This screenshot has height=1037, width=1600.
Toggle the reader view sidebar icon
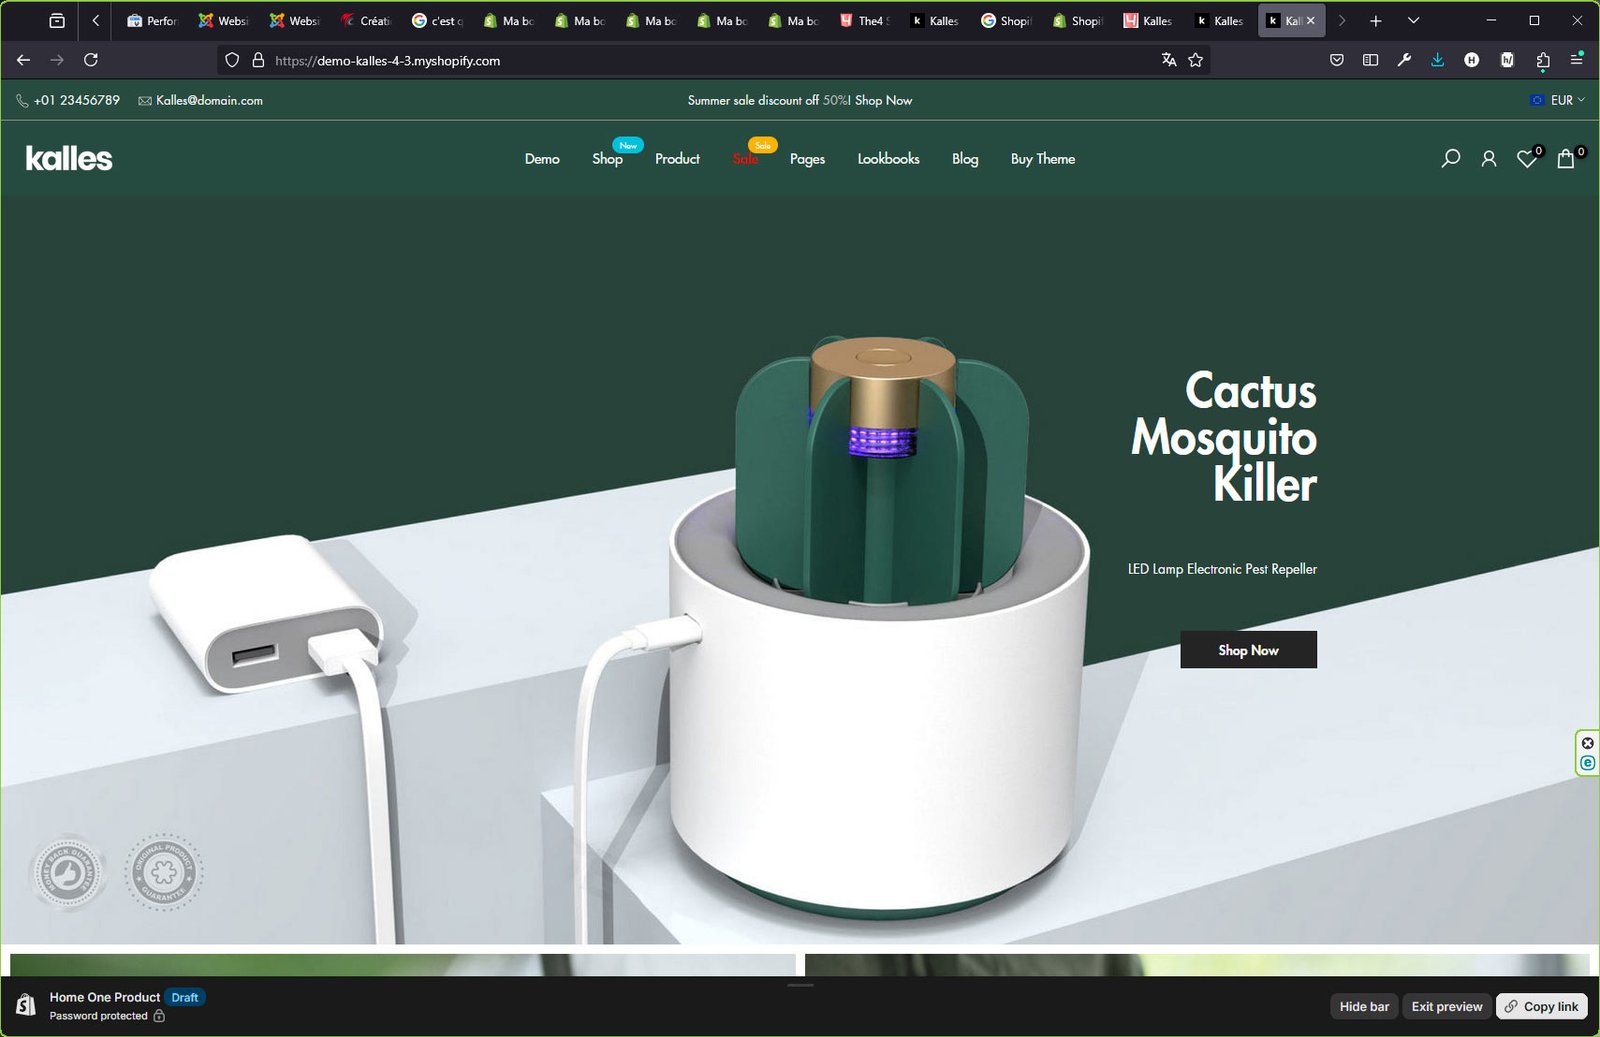pos(1370,60)
